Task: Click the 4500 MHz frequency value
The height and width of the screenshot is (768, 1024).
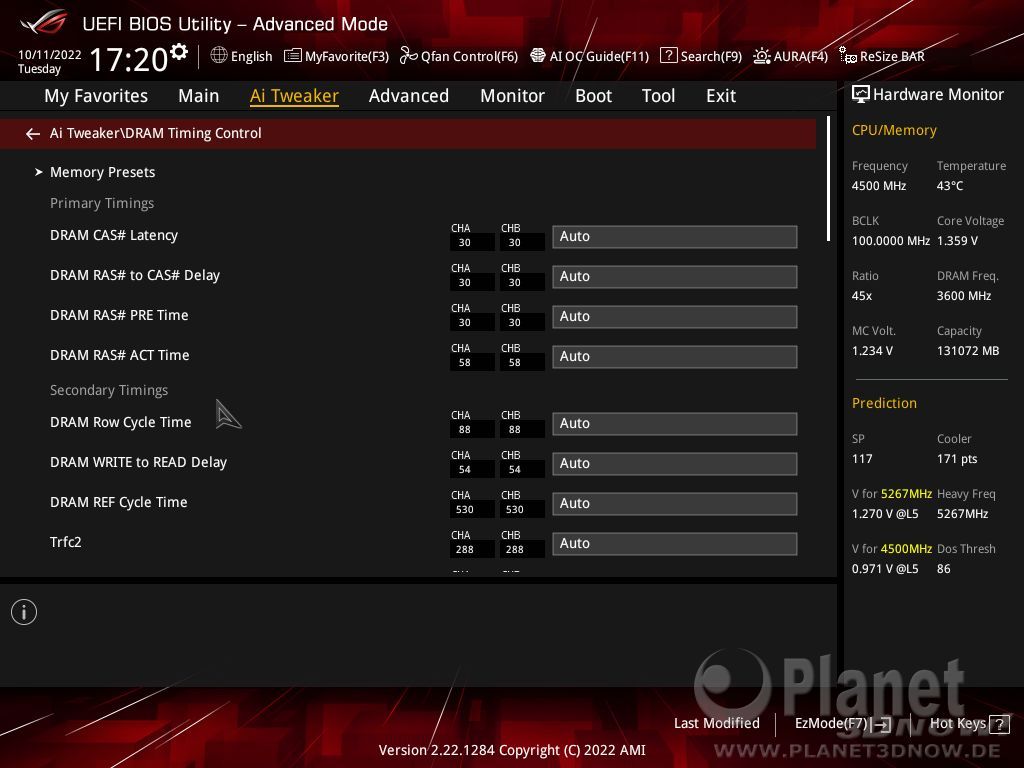Action: tap(878, 186)
